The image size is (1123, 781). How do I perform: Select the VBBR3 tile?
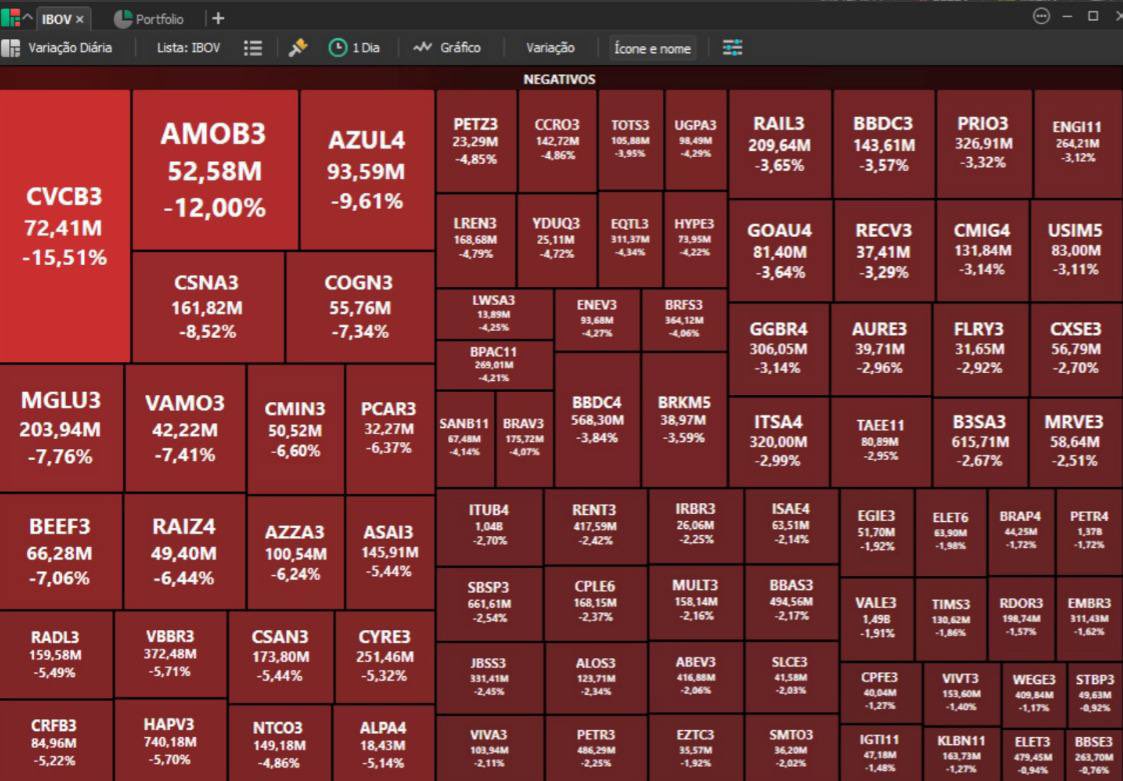(170, 653)
